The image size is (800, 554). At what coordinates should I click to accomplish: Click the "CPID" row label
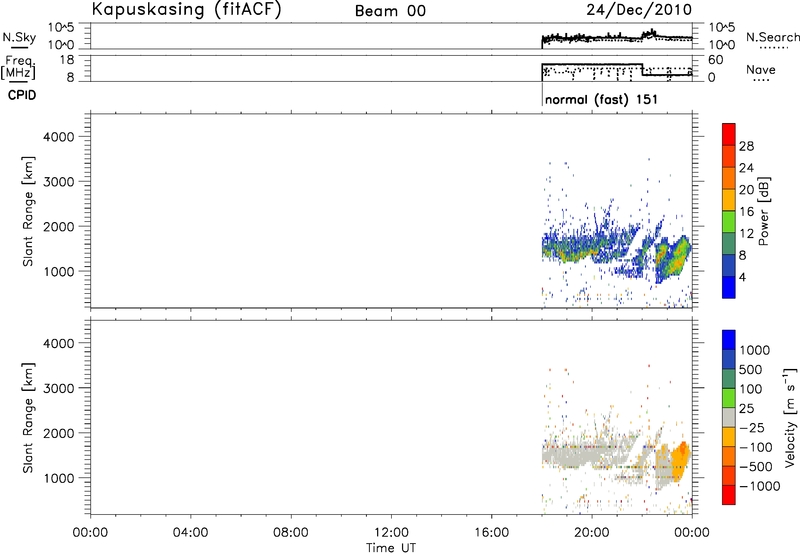coord(22,95)
